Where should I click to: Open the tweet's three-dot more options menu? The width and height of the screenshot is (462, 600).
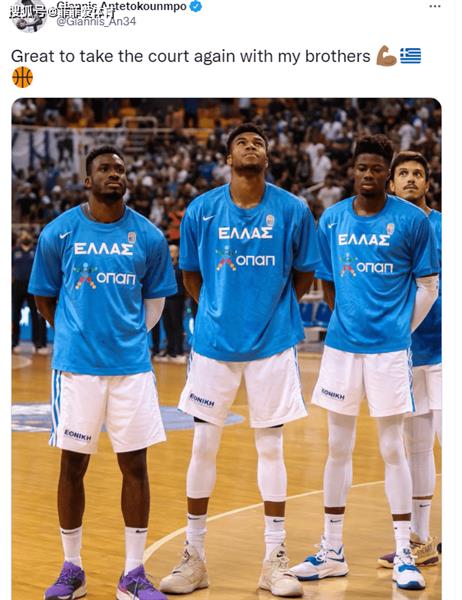point(435,6)
